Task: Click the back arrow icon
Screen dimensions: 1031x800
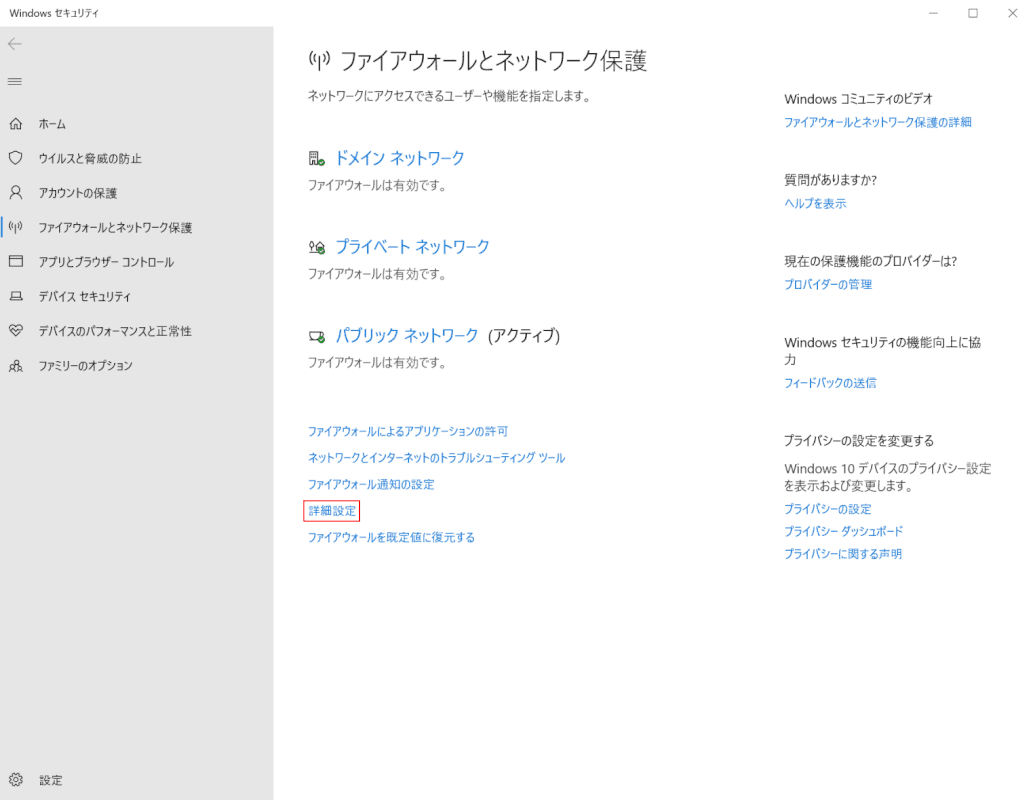Action: [x=15, y=44]
